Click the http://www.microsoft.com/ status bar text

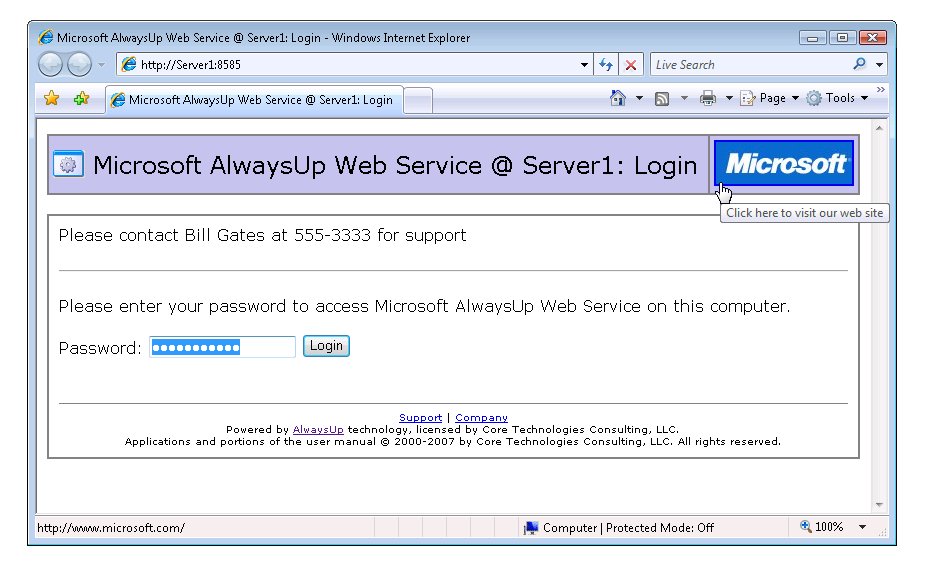click(111, 528)
